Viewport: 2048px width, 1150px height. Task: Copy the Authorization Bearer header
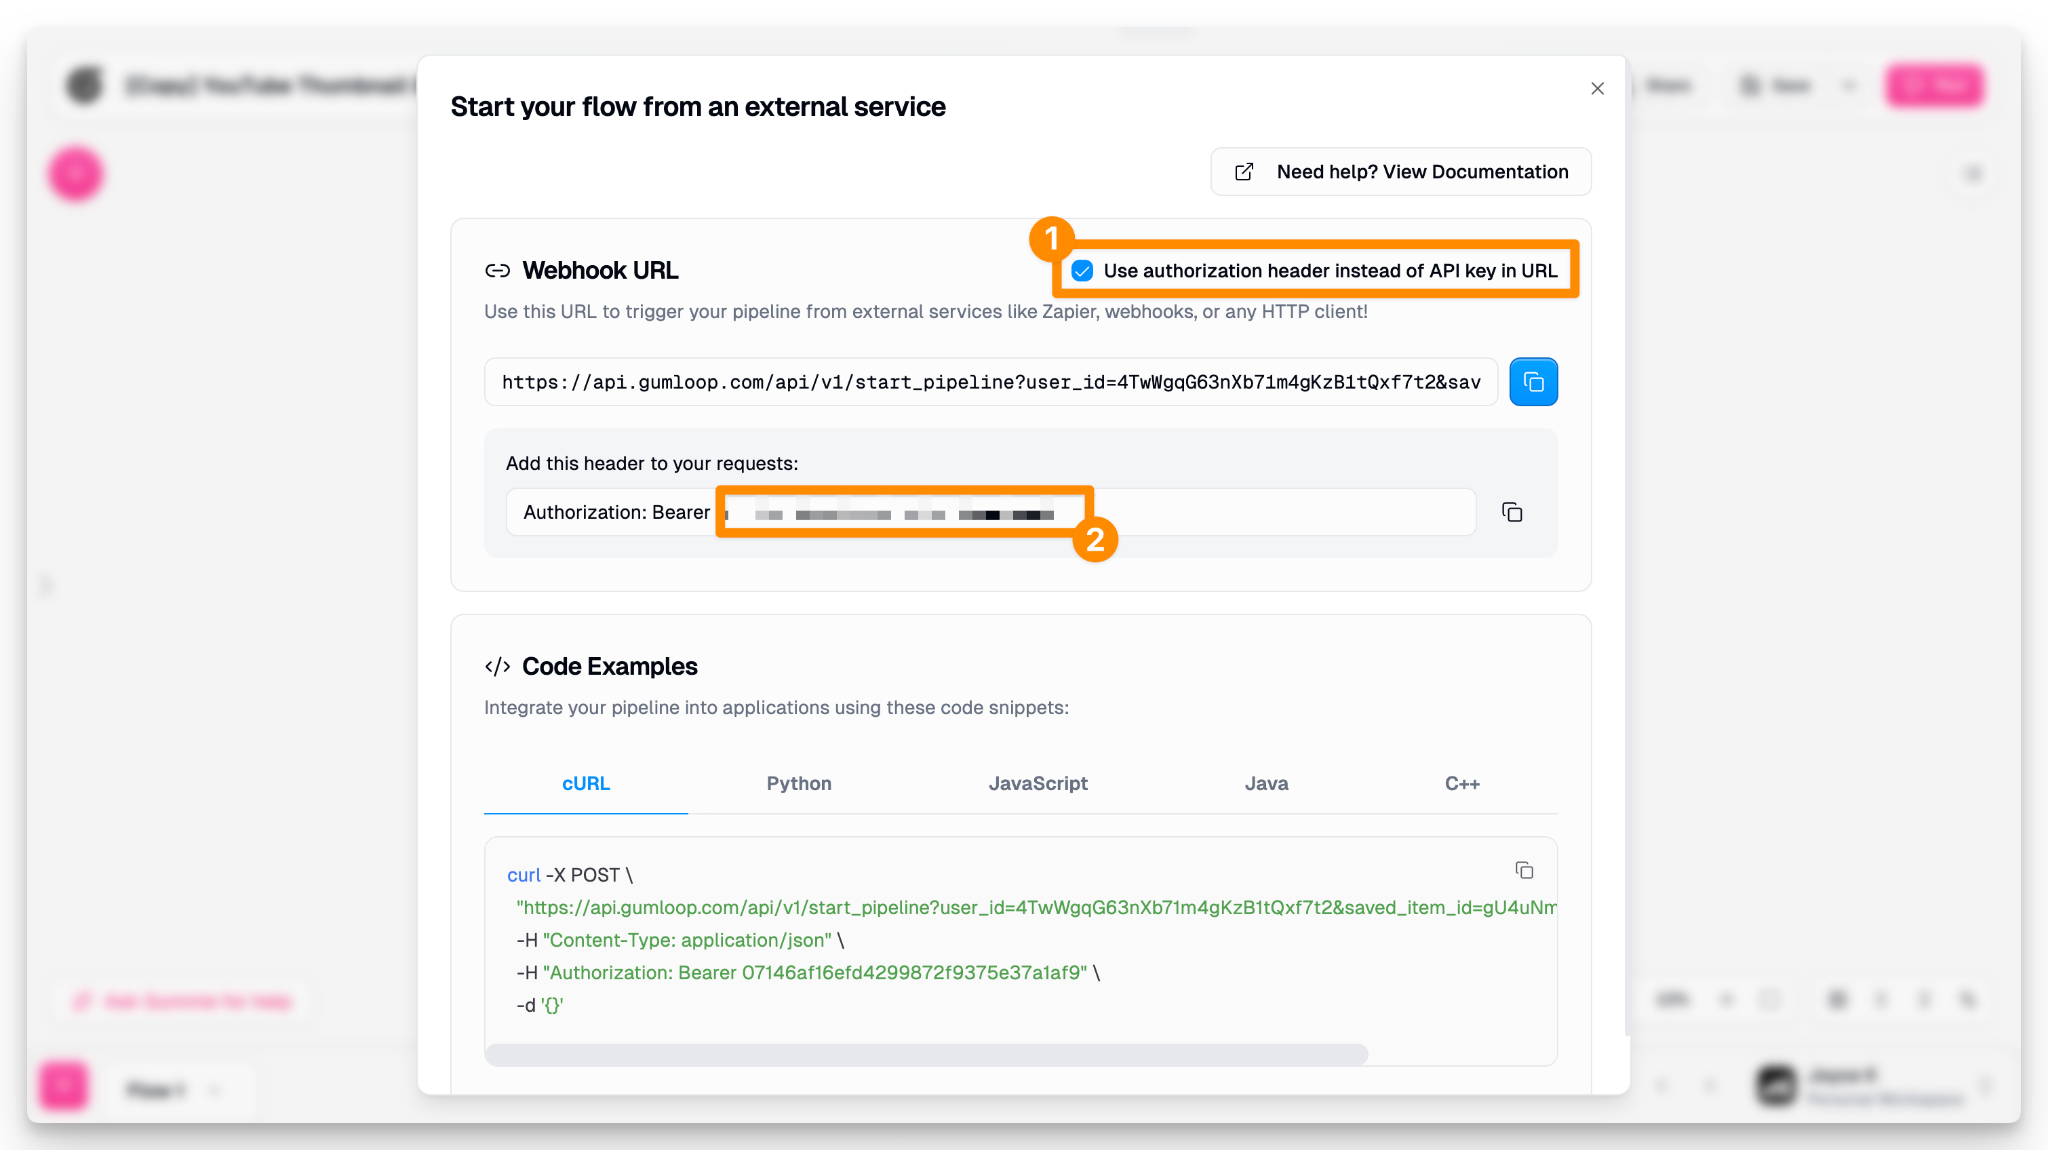tap(1512, 512)
